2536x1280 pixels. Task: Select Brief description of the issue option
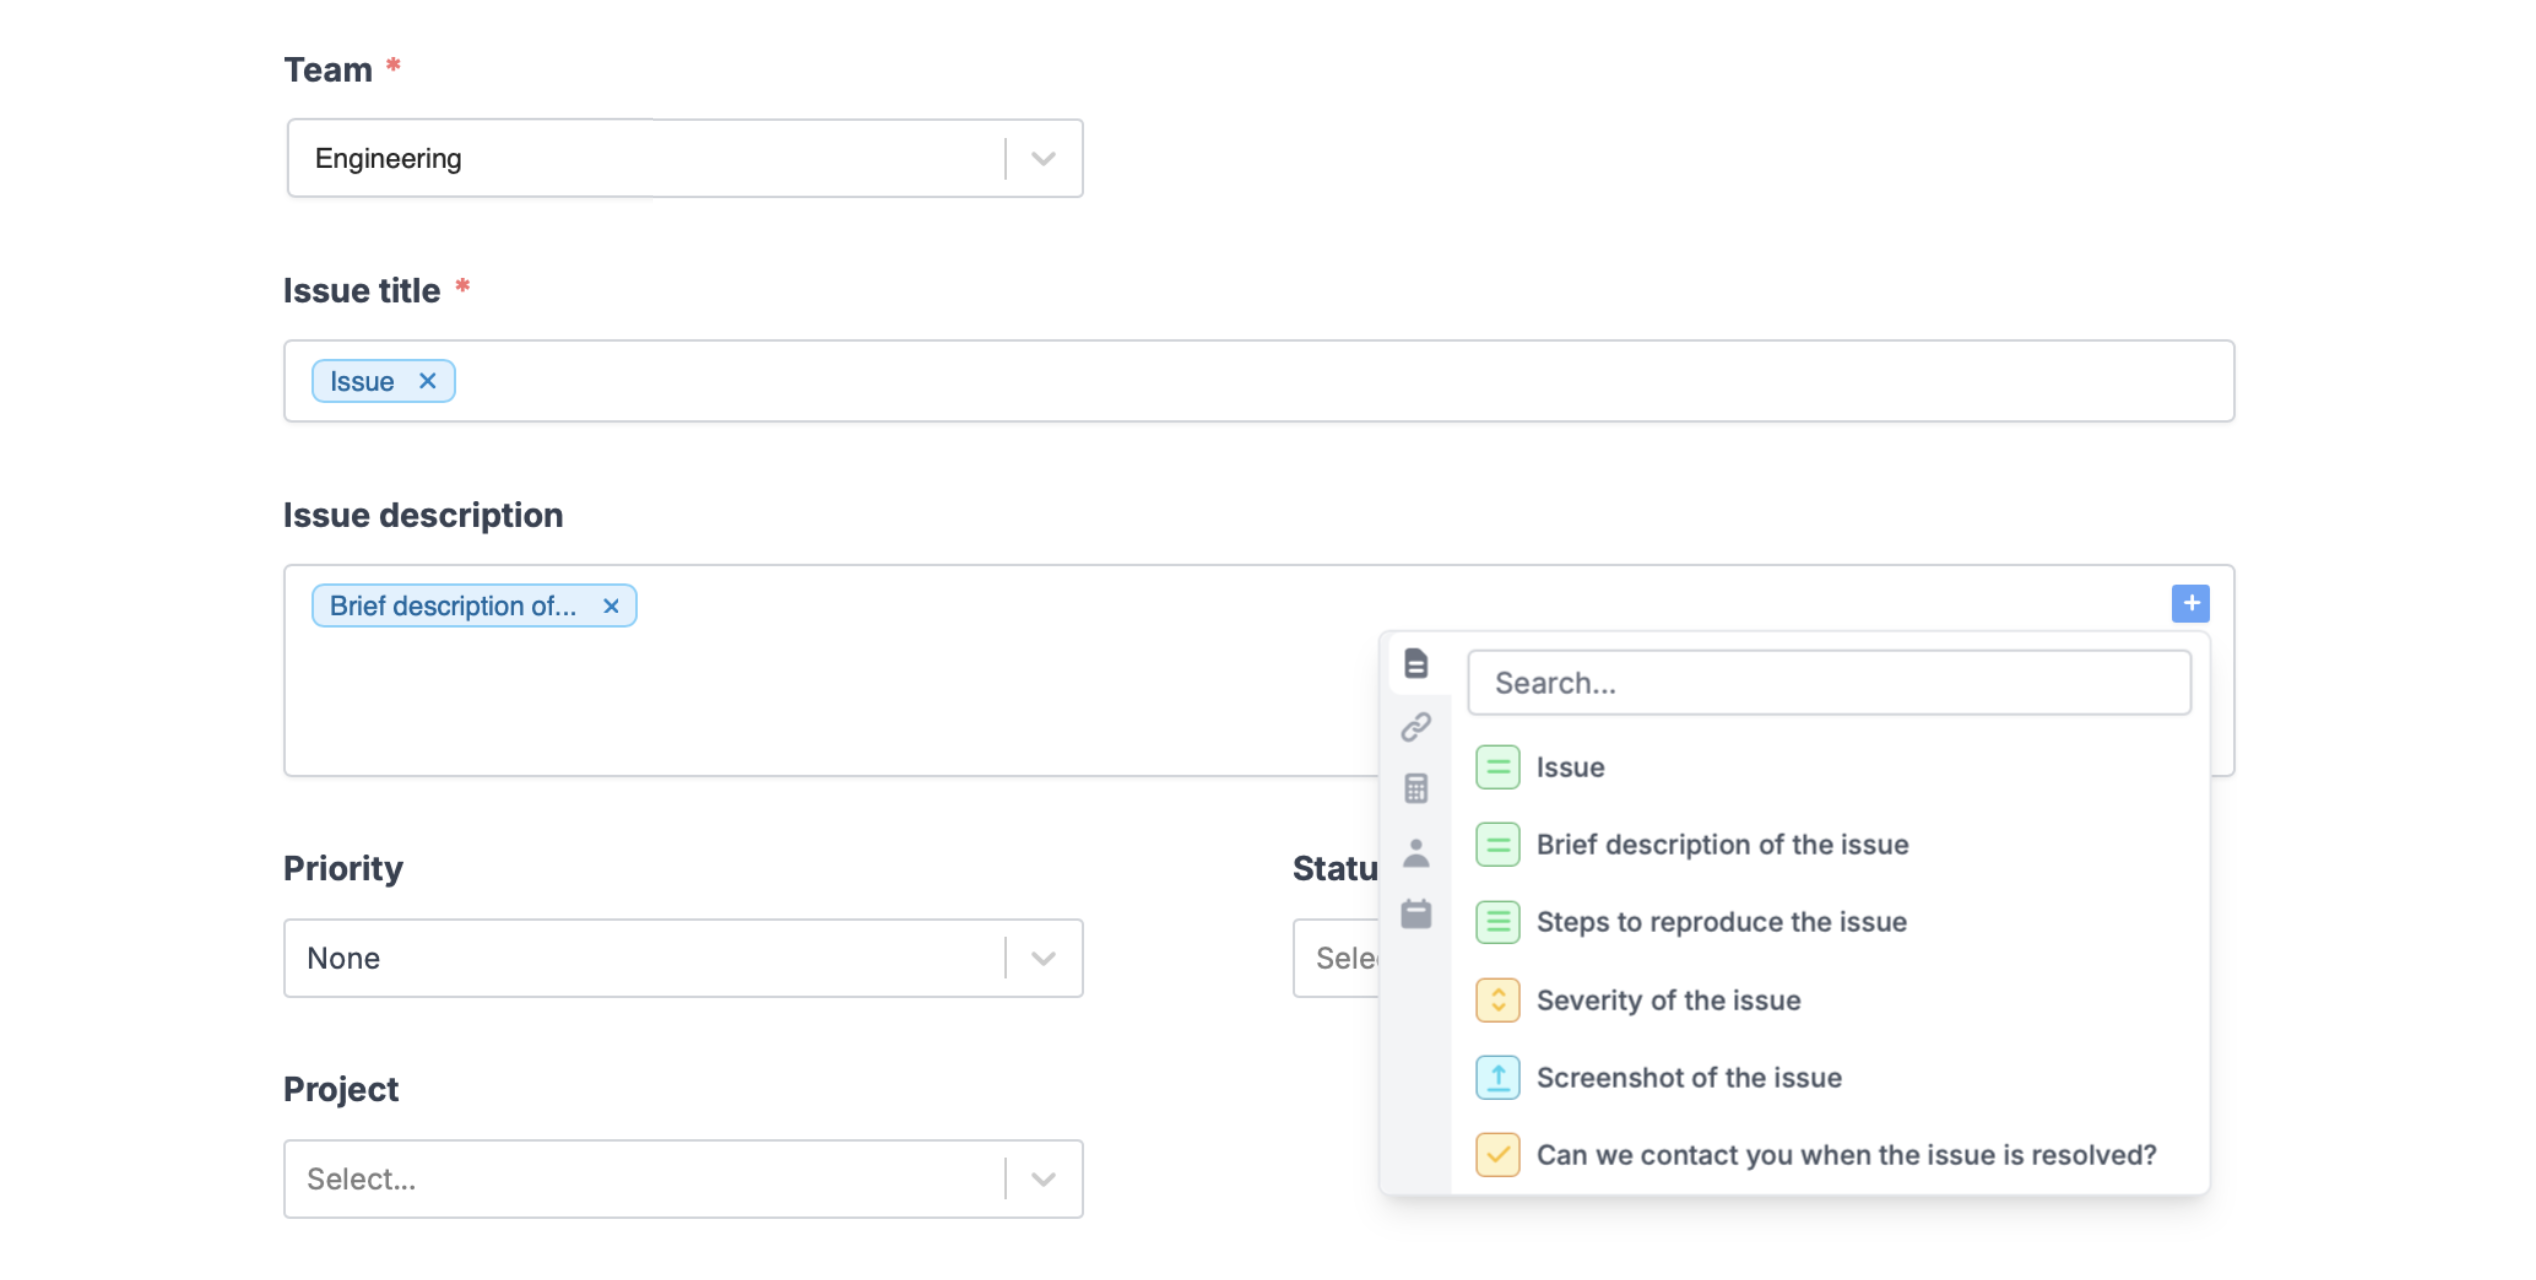click(1722, 844)
